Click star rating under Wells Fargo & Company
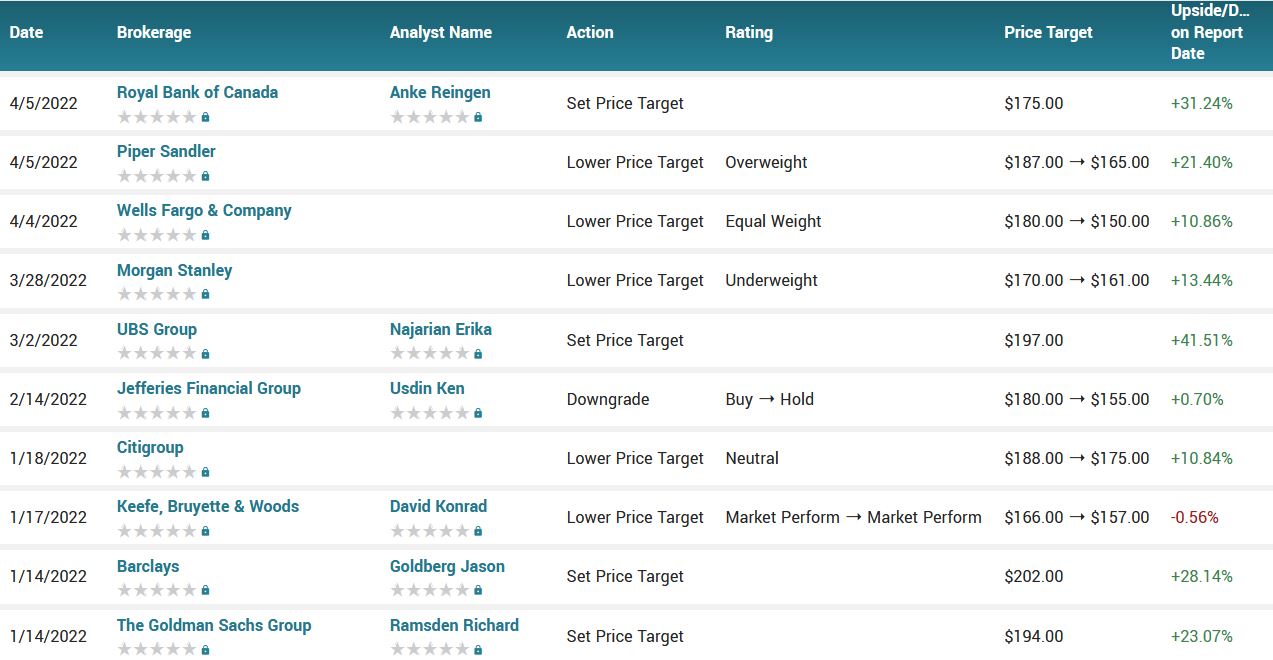The image size is (1273, 660). [157, 235]
